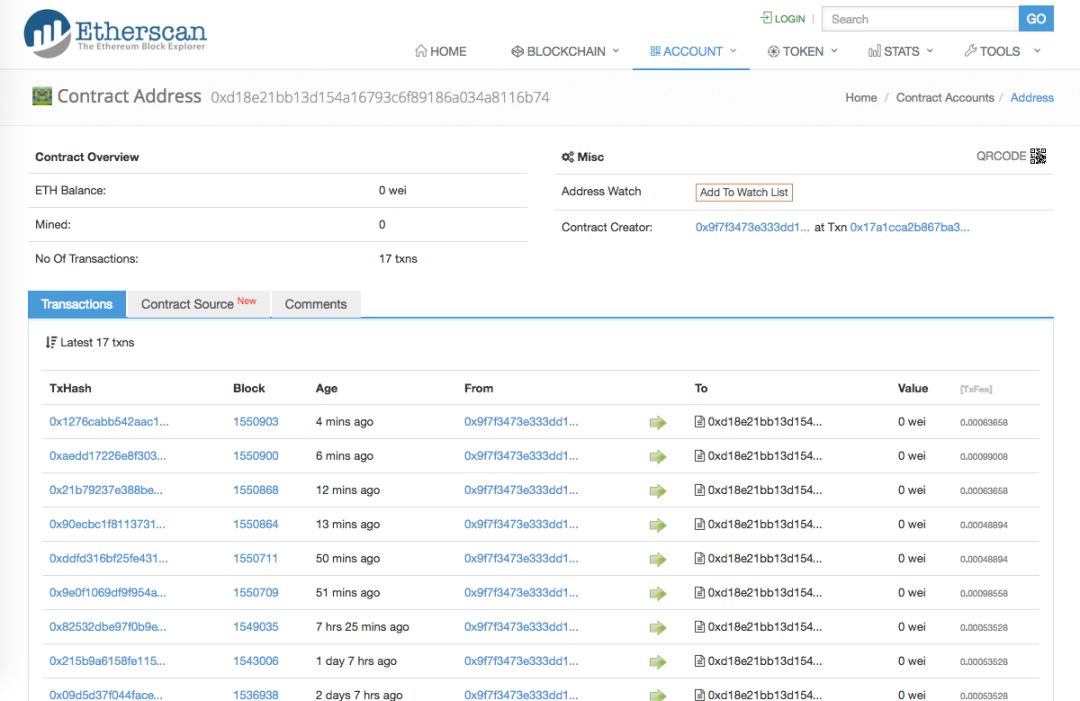The height and width of the screenshot is (701, 1080).
Task: Open the QRCODE icon
Action: [1037, 156]
